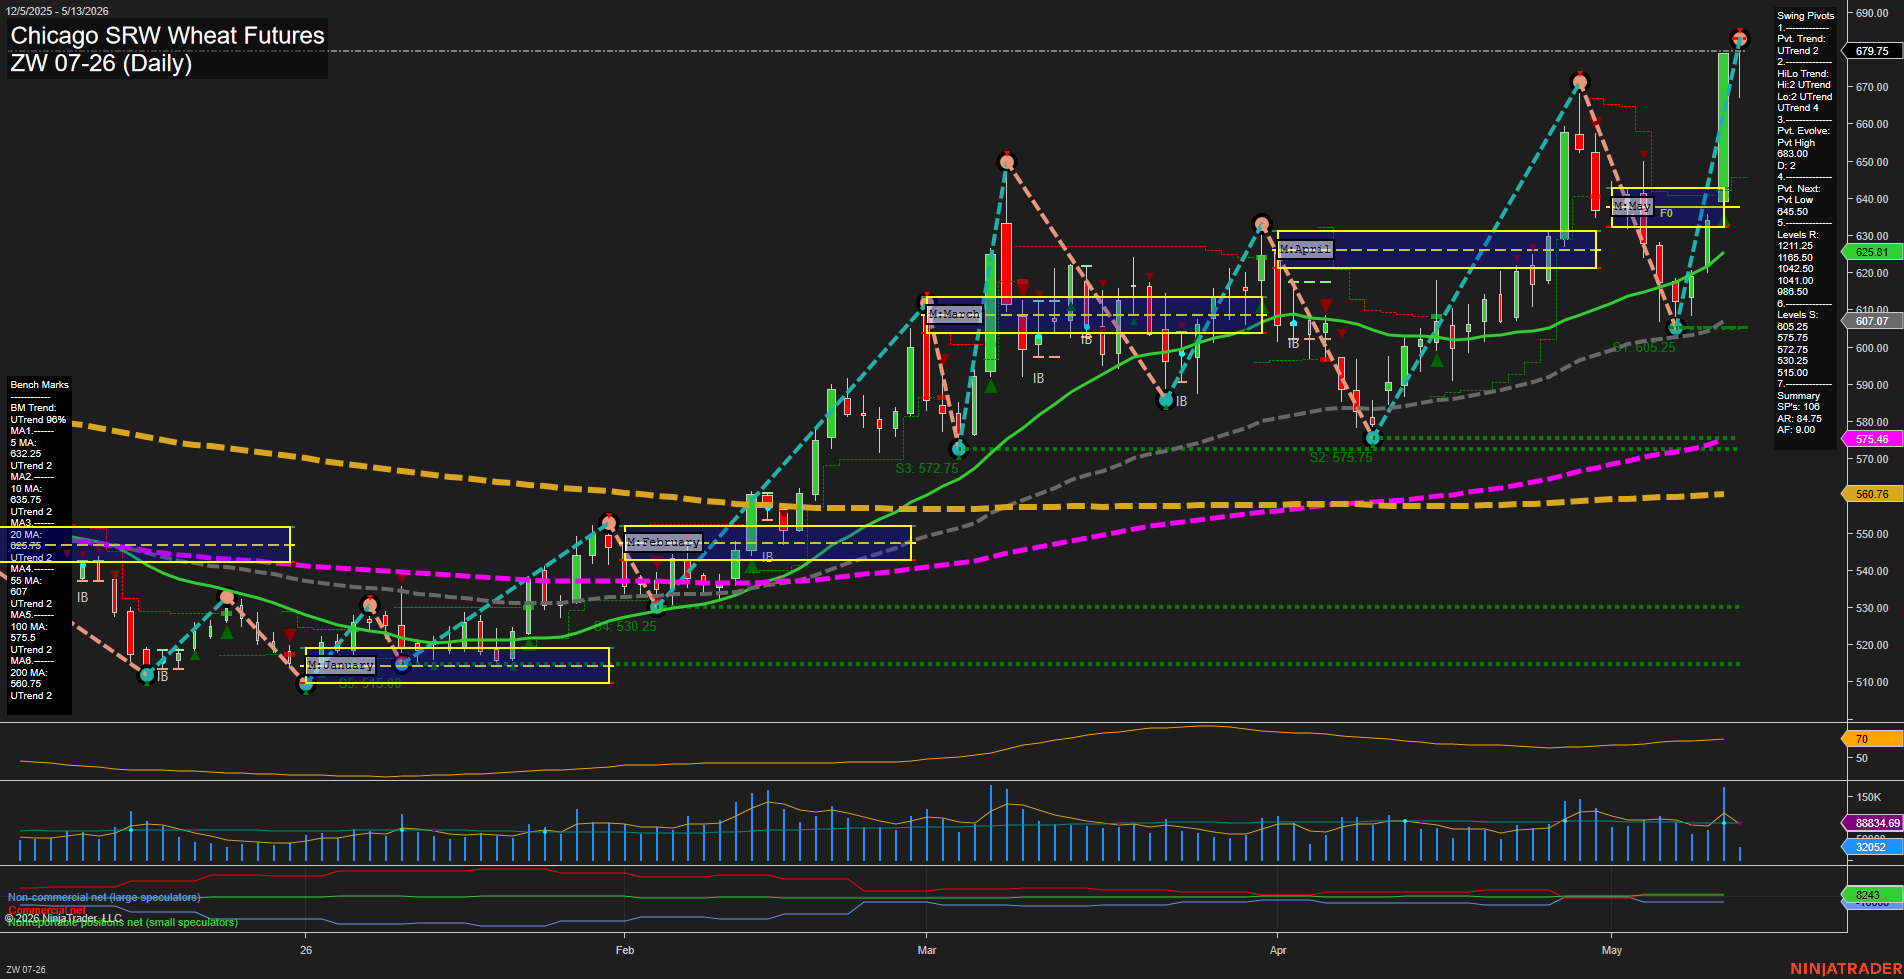
Task: Select the Commercial net legend entry
Action: click(47, 910)
